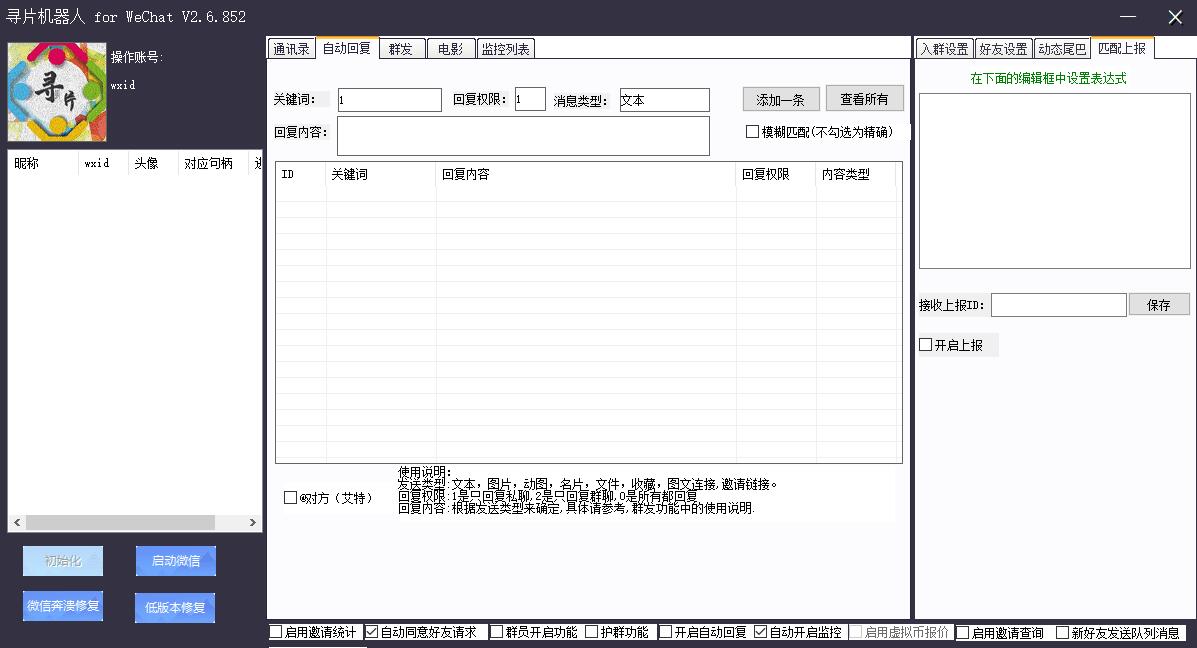Screen dimensions: 1197x648
Task: Click the 启动微信 button
Action: tap(176, 561)
